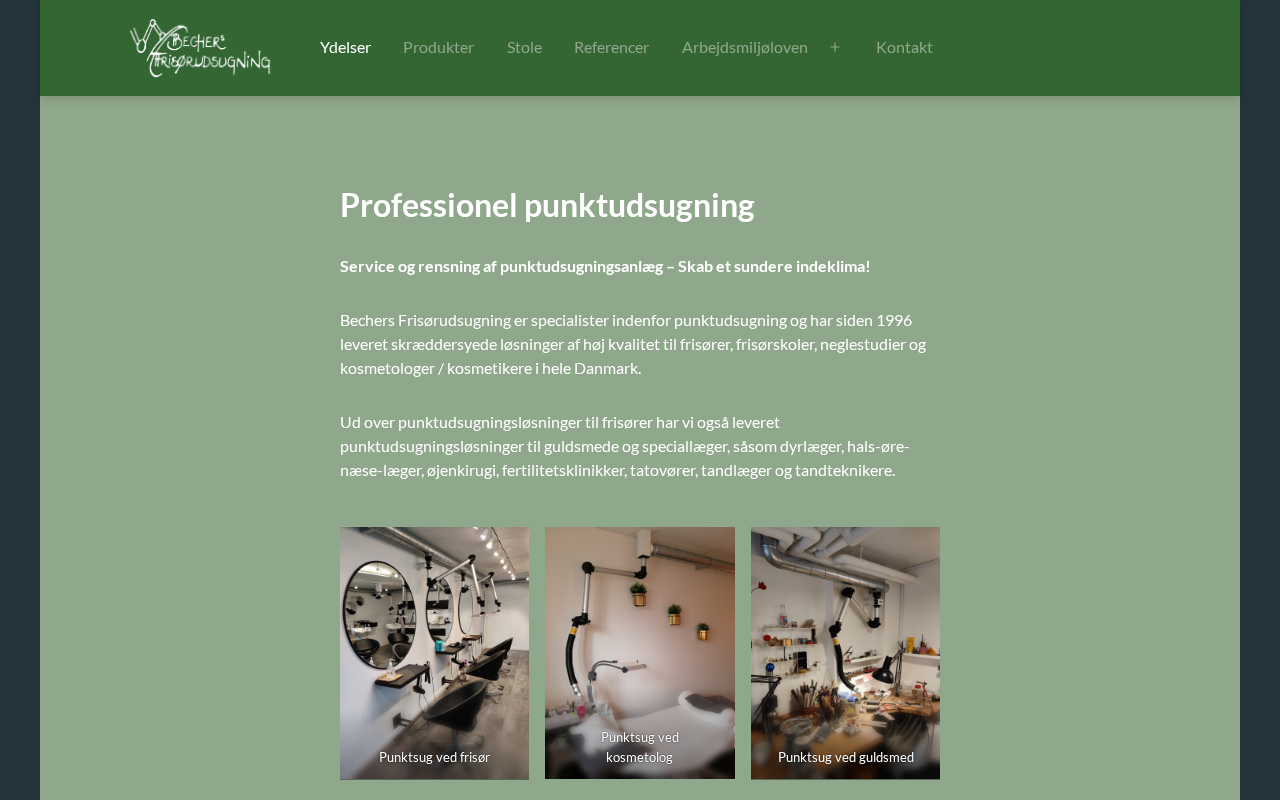Select Referencer in the navigation bar

coord(611,47)
